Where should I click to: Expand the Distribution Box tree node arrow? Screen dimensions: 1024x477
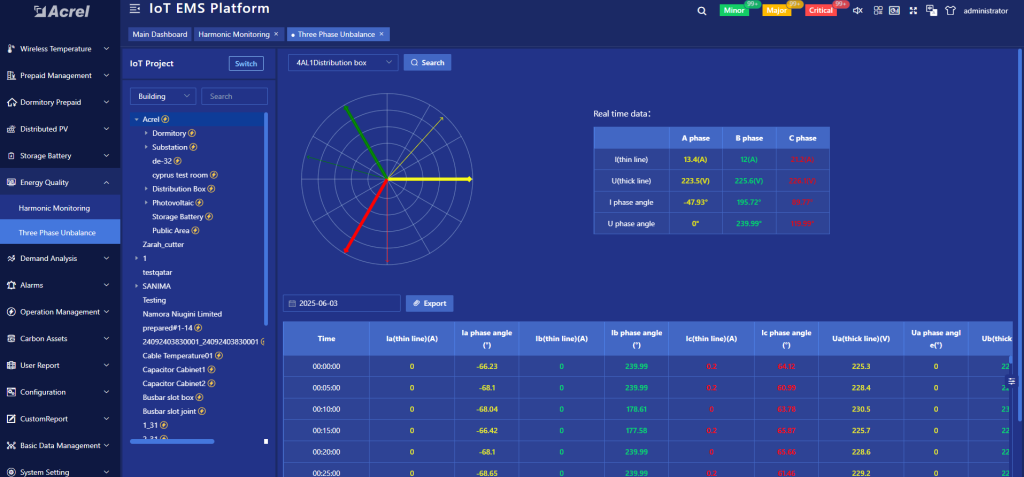(x=146, y=189)
